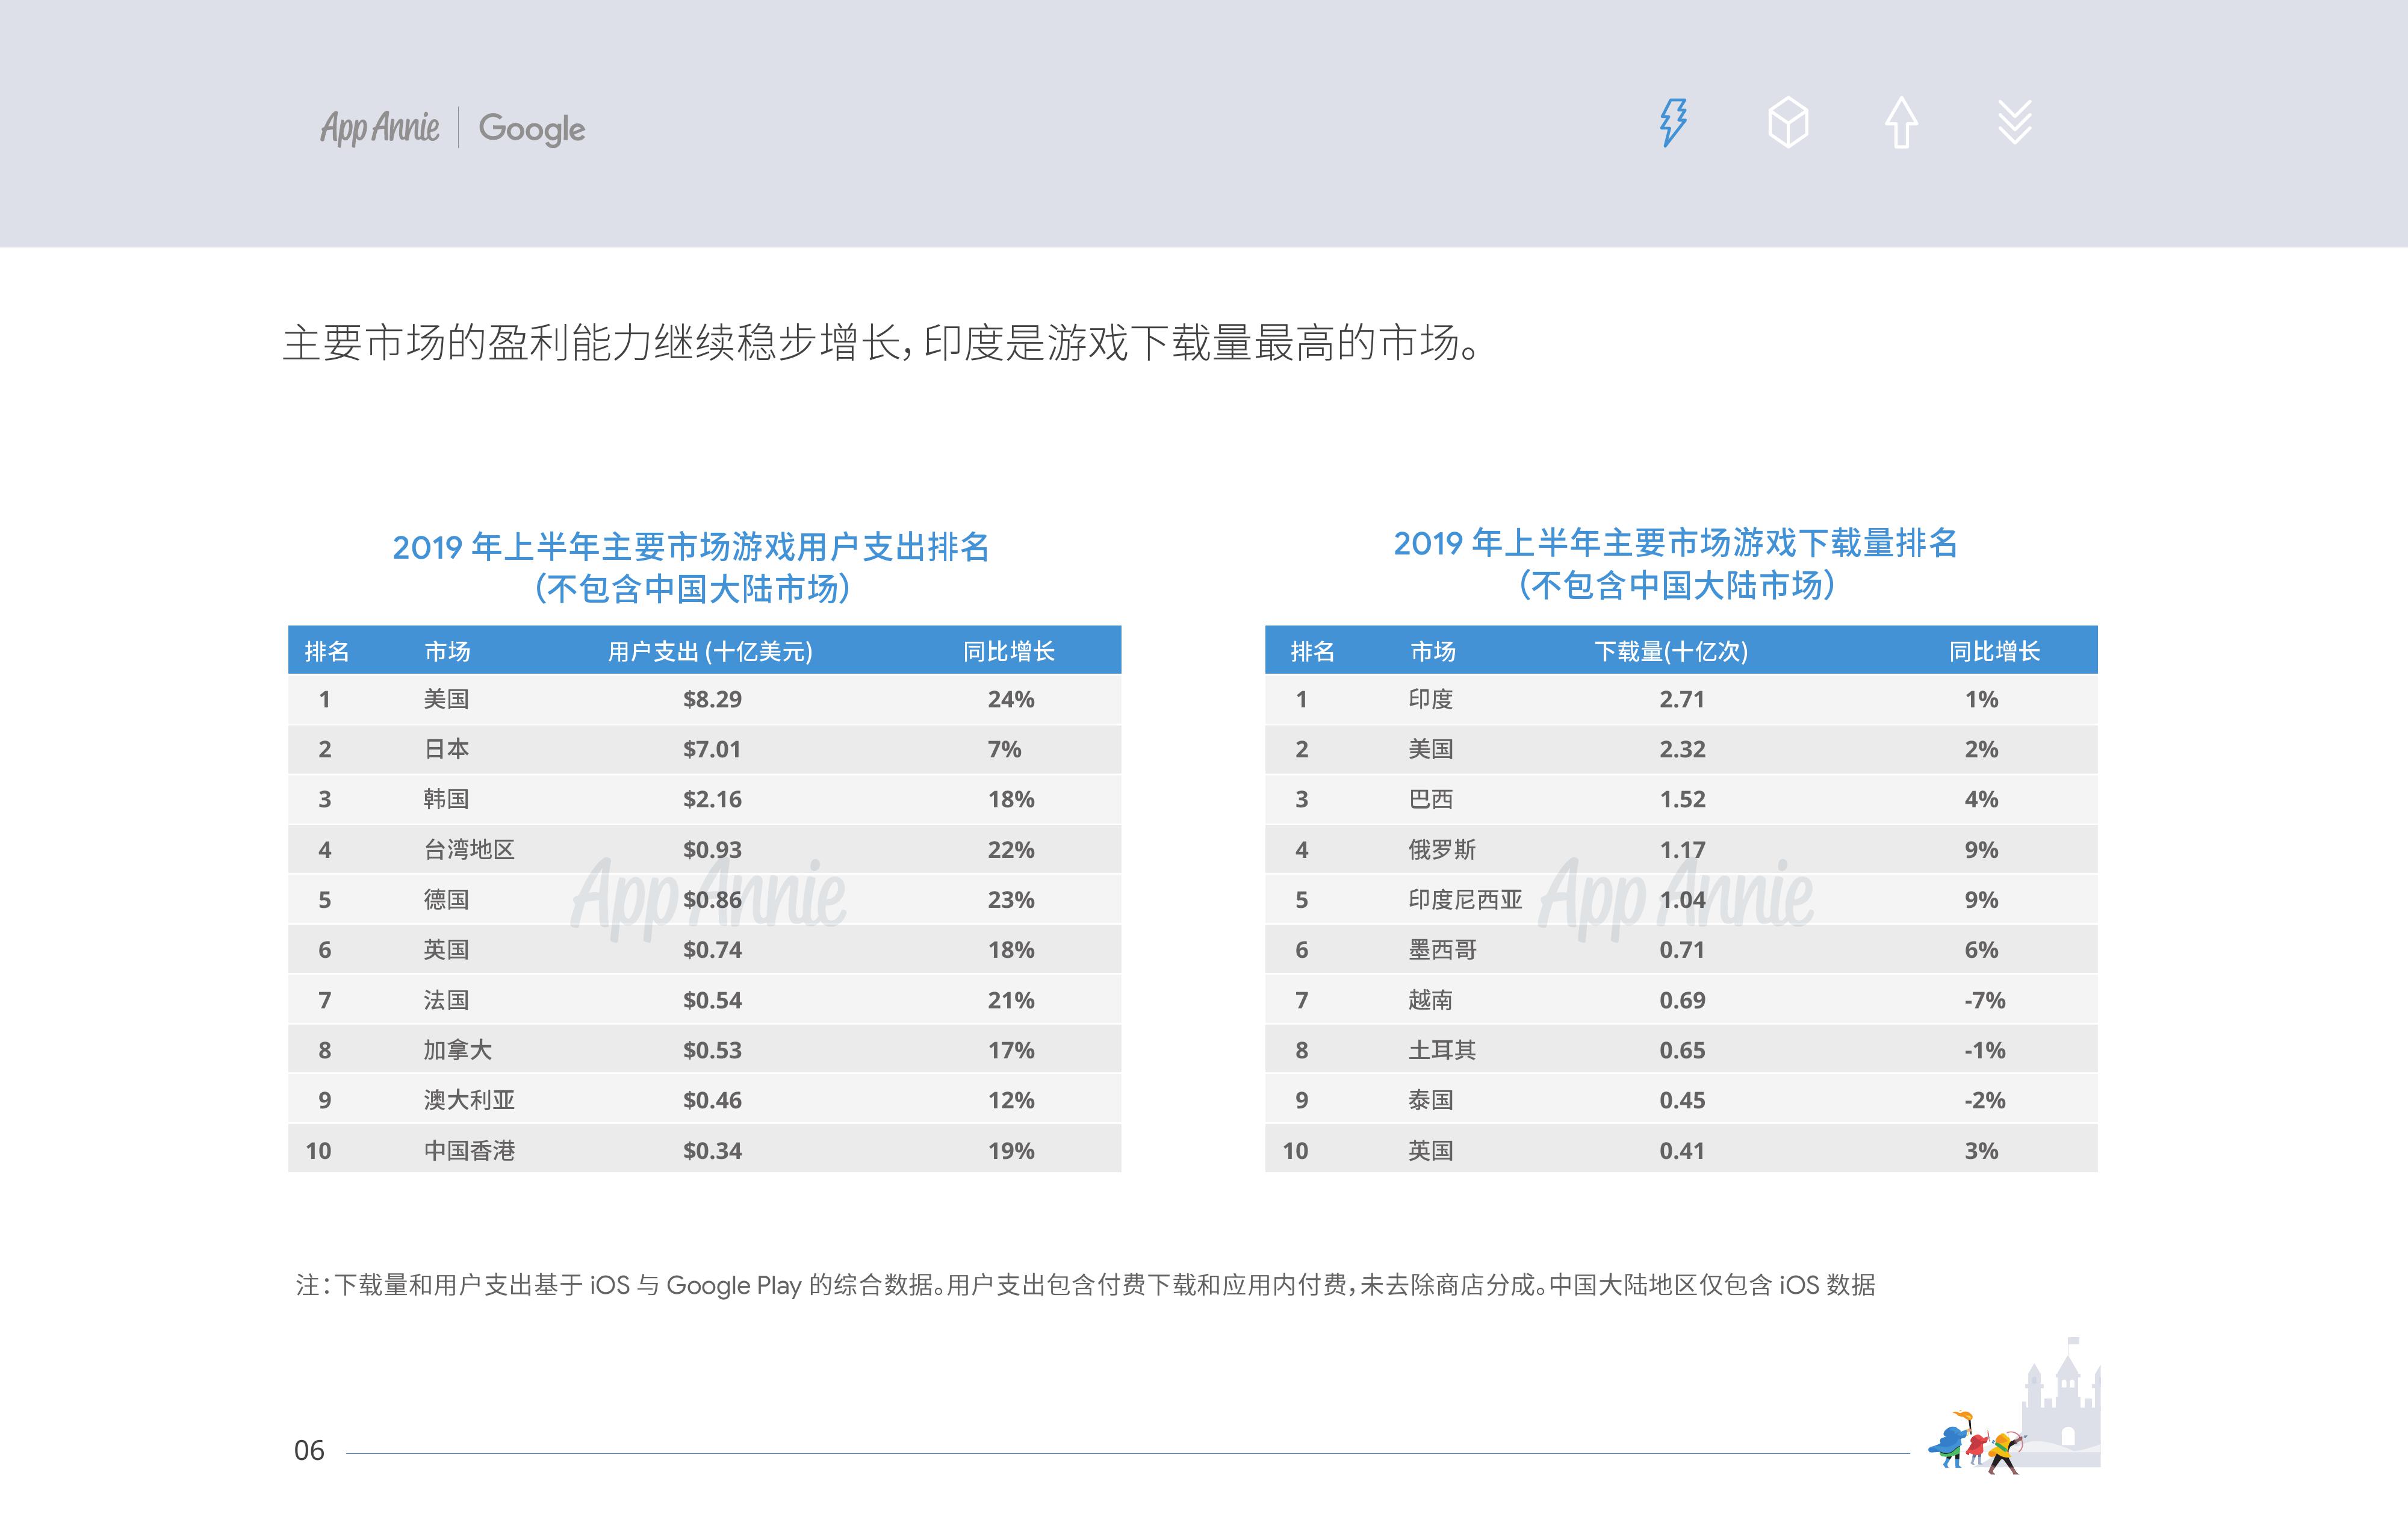Click the footnote about iOS and Google Play
The width and height of the screenshot is (2408, 1540).
pos(1085,1285)
